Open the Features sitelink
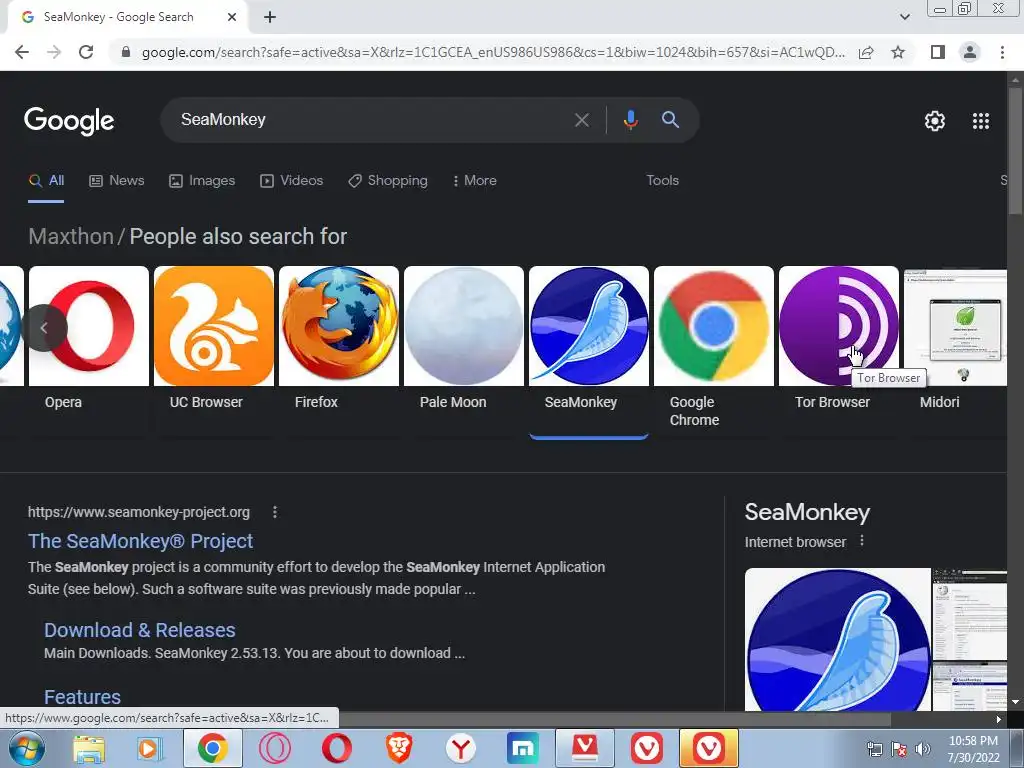 82,697
